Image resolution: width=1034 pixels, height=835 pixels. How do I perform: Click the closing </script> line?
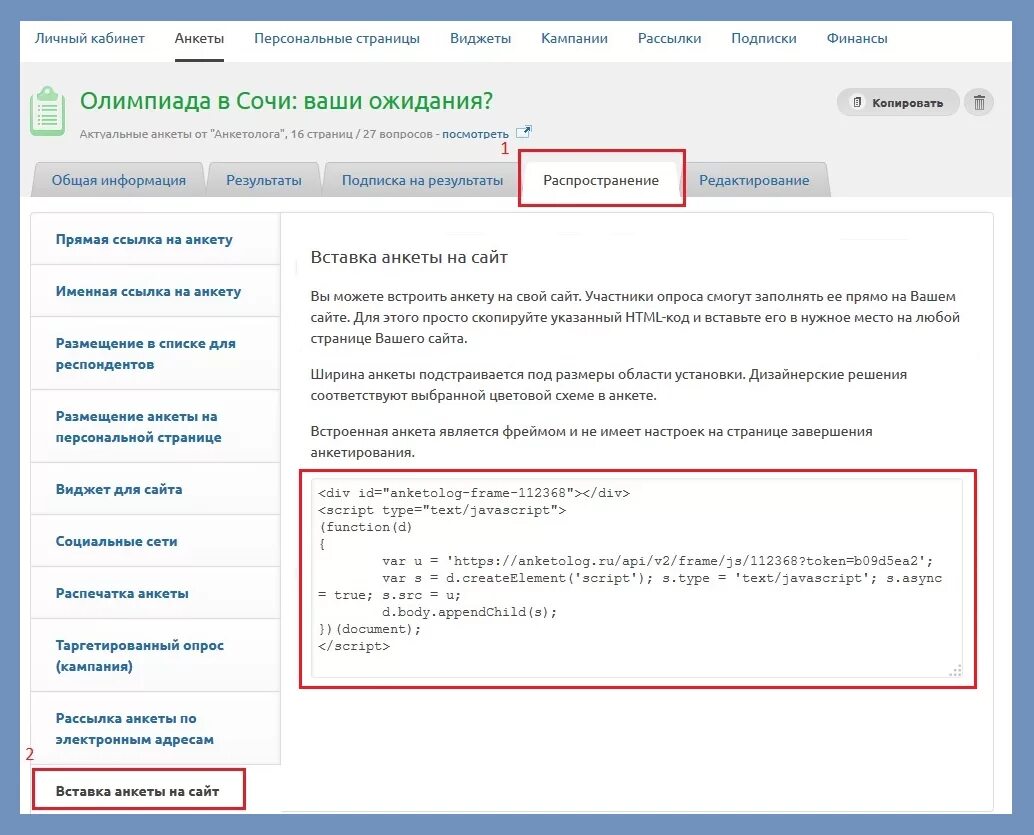click(353, 646)
